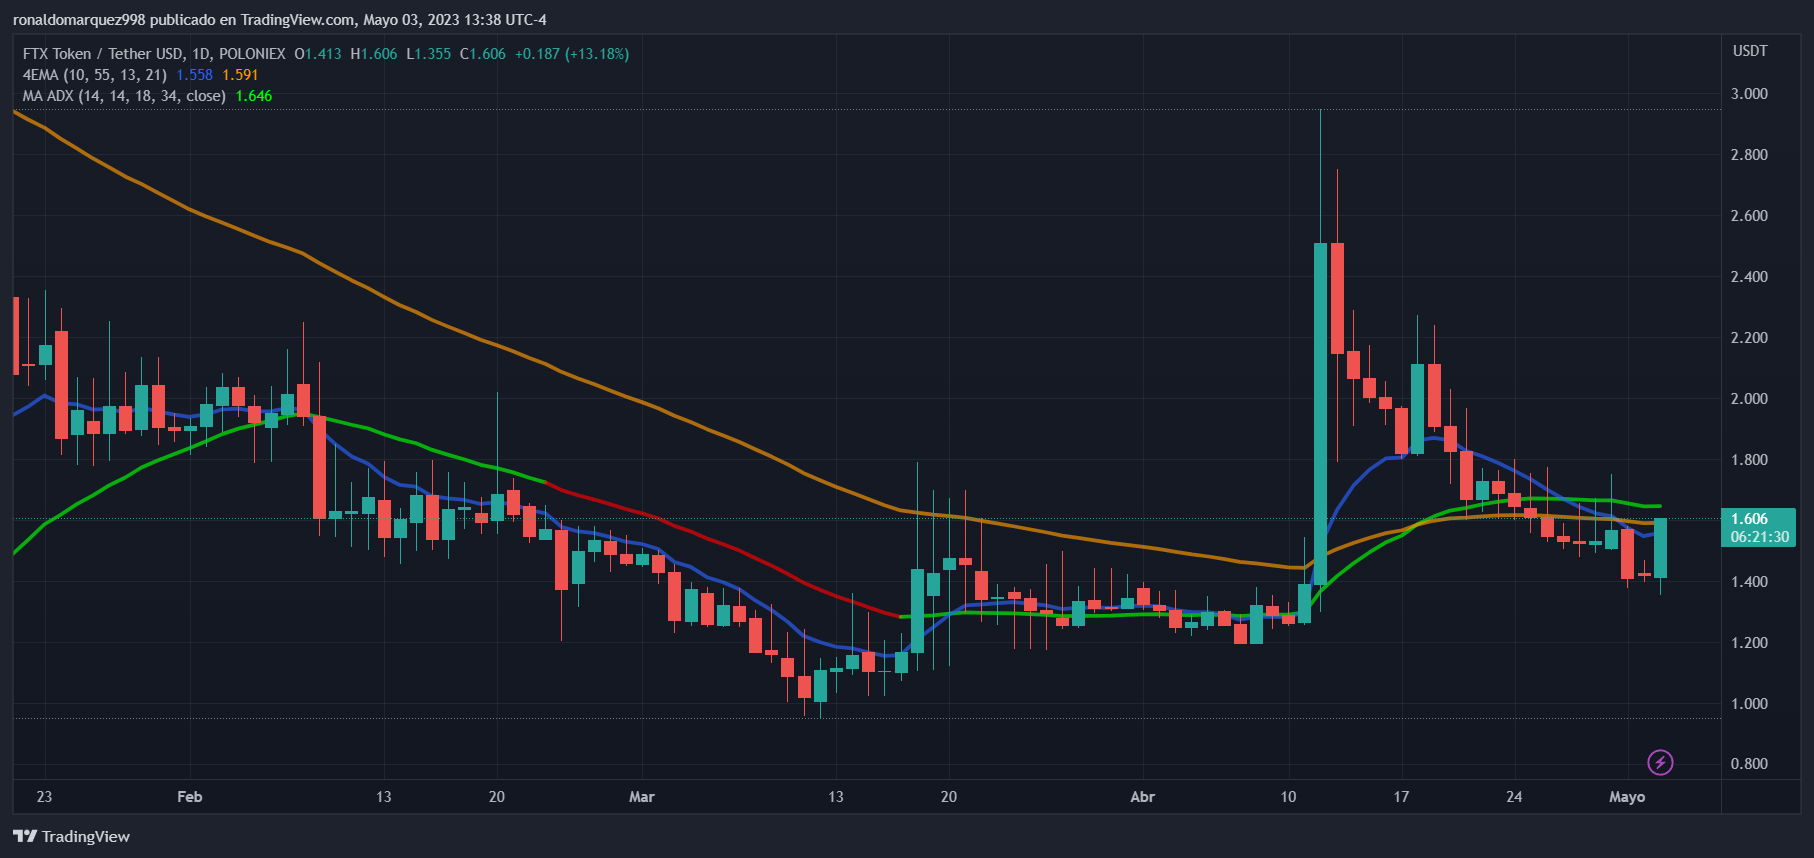Click the TradingView logo
1814x858 pixels.
(x=71, y=836)
